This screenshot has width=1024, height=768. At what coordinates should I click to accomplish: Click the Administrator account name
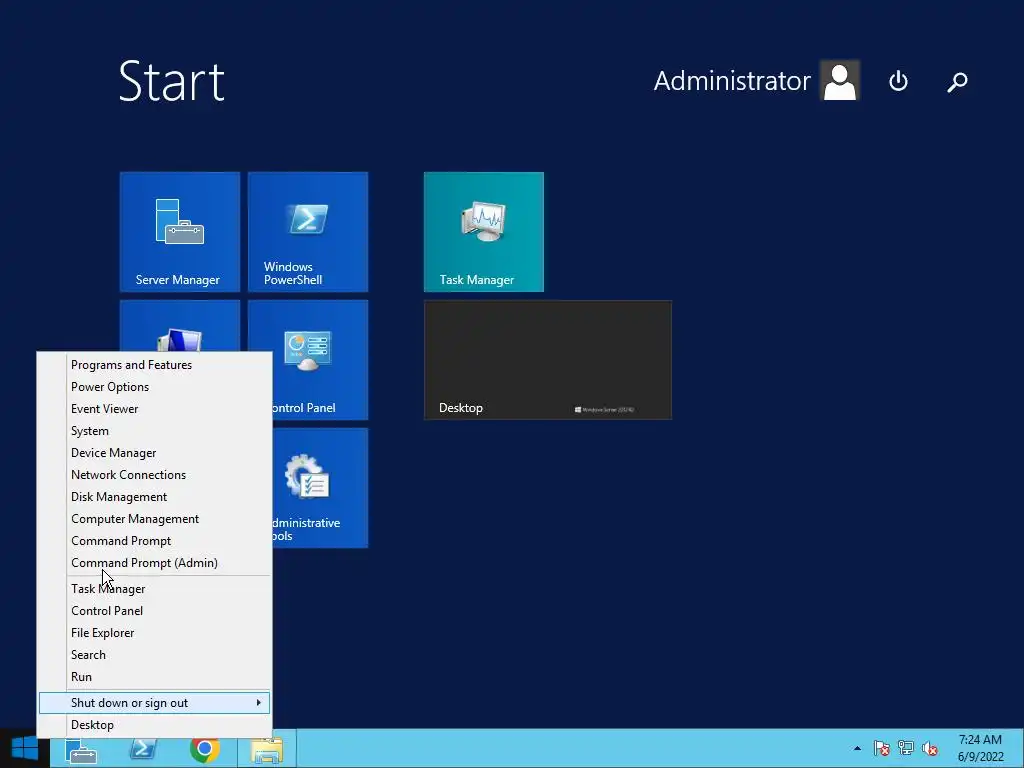pyautogui.click(x=732, y=81)
